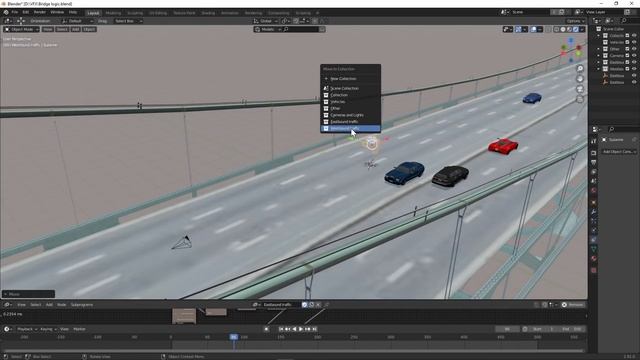This screenshot has height=360, width=640.
Task: Collapse the Westbound collection in the outliner
Action: (x=599, y=69)
